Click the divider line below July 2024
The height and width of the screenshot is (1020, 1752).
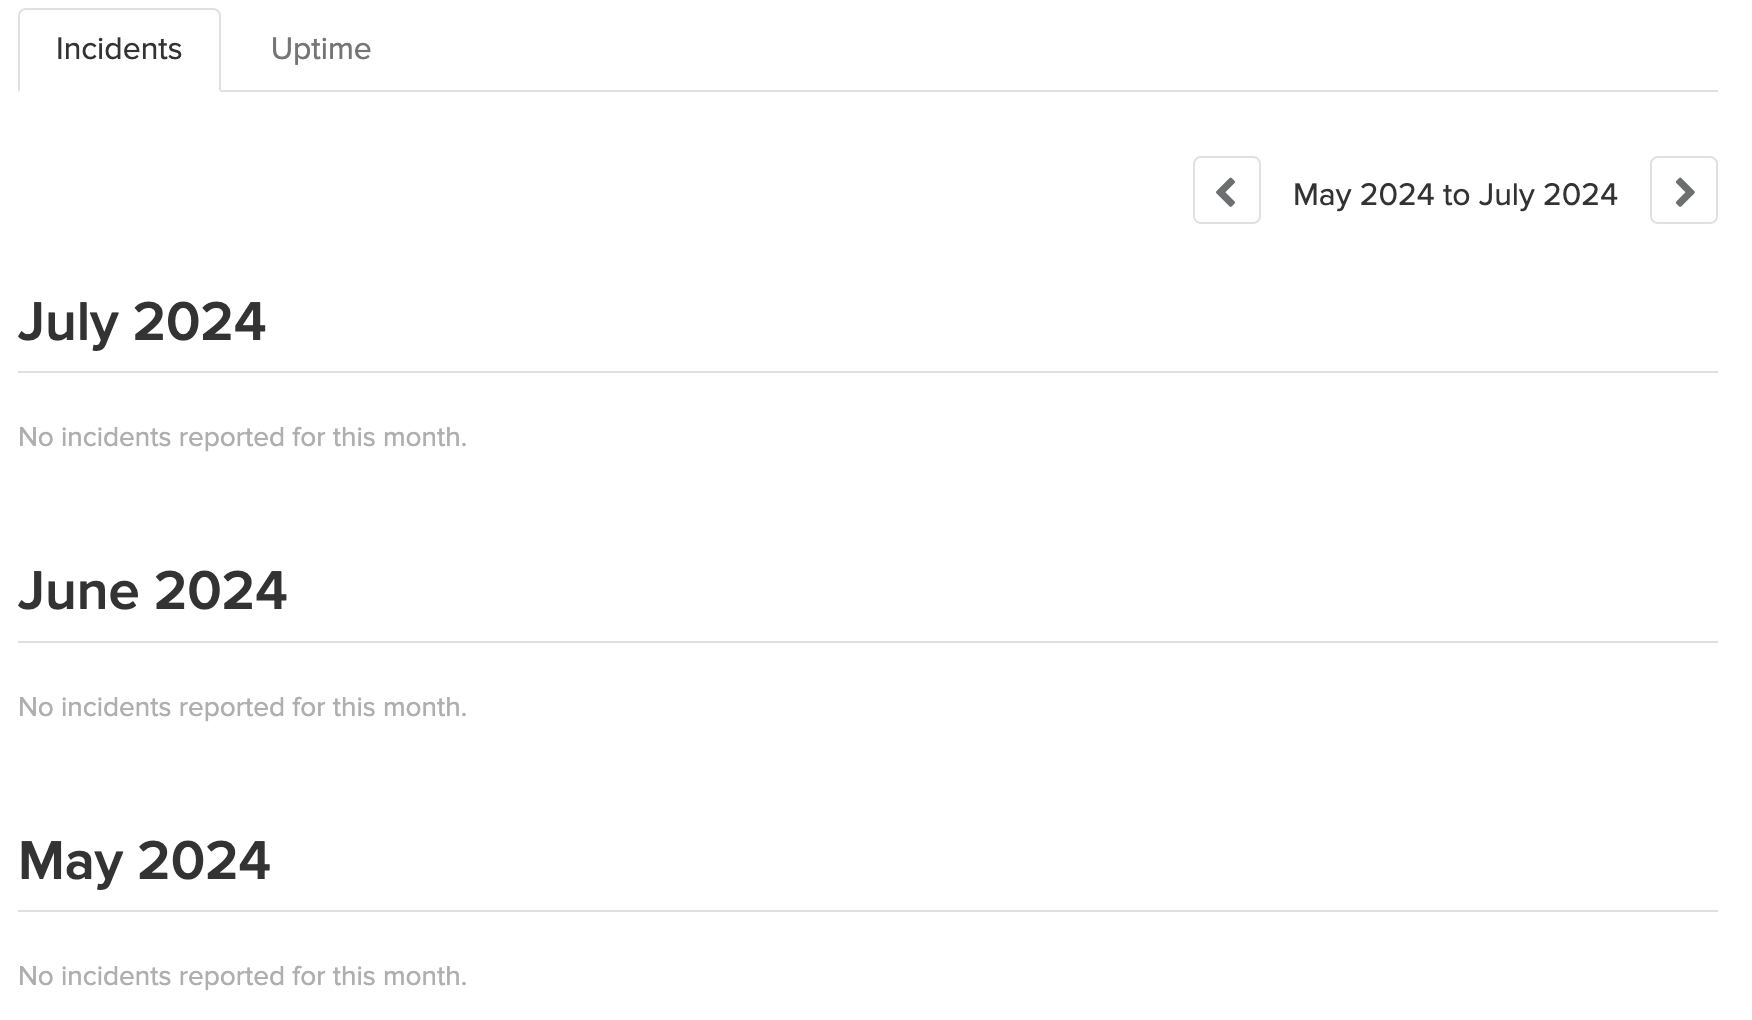click(868, 372)
